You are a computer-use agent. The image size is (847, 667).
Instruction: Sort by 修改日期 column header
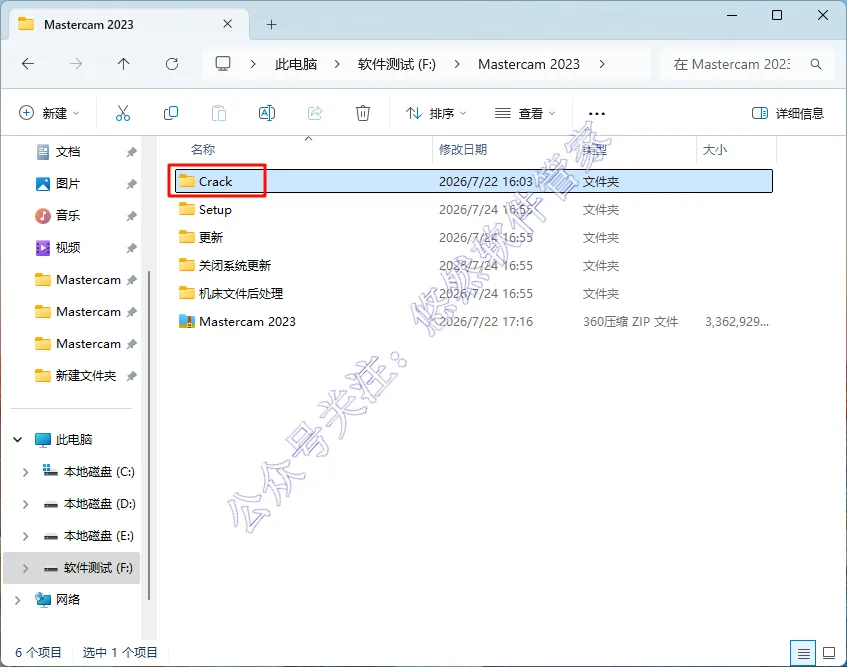[x=463, y=150]
